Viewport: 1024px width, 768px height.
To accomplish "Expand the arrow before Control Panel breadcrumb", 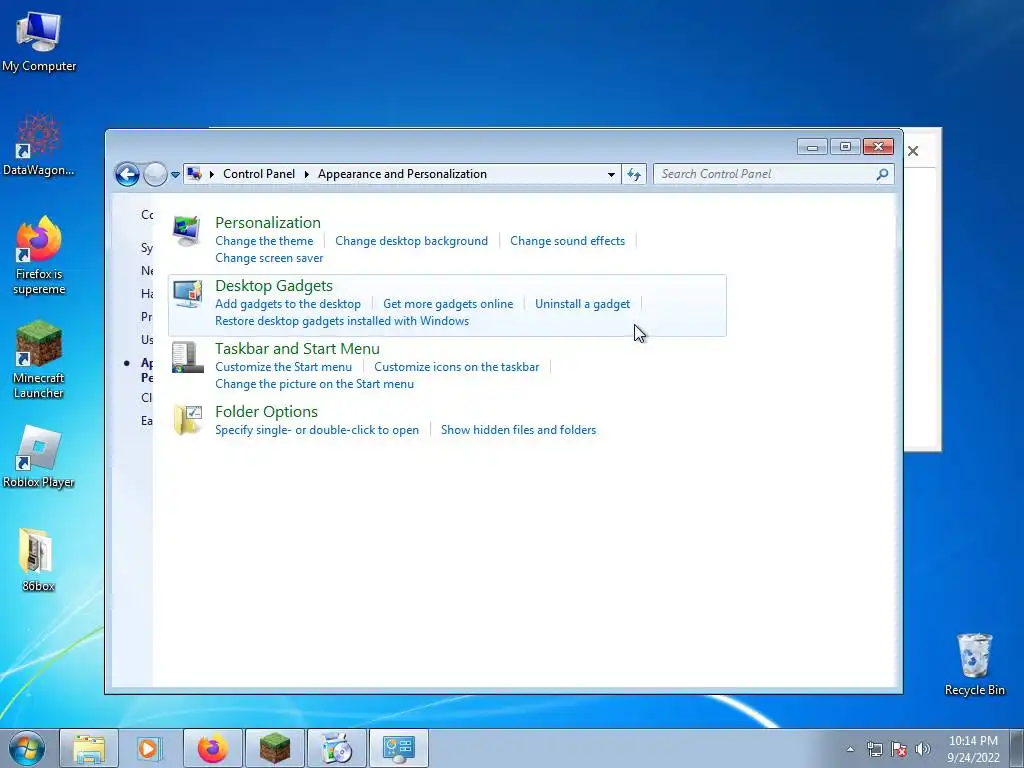I will (x=212, y=174).
